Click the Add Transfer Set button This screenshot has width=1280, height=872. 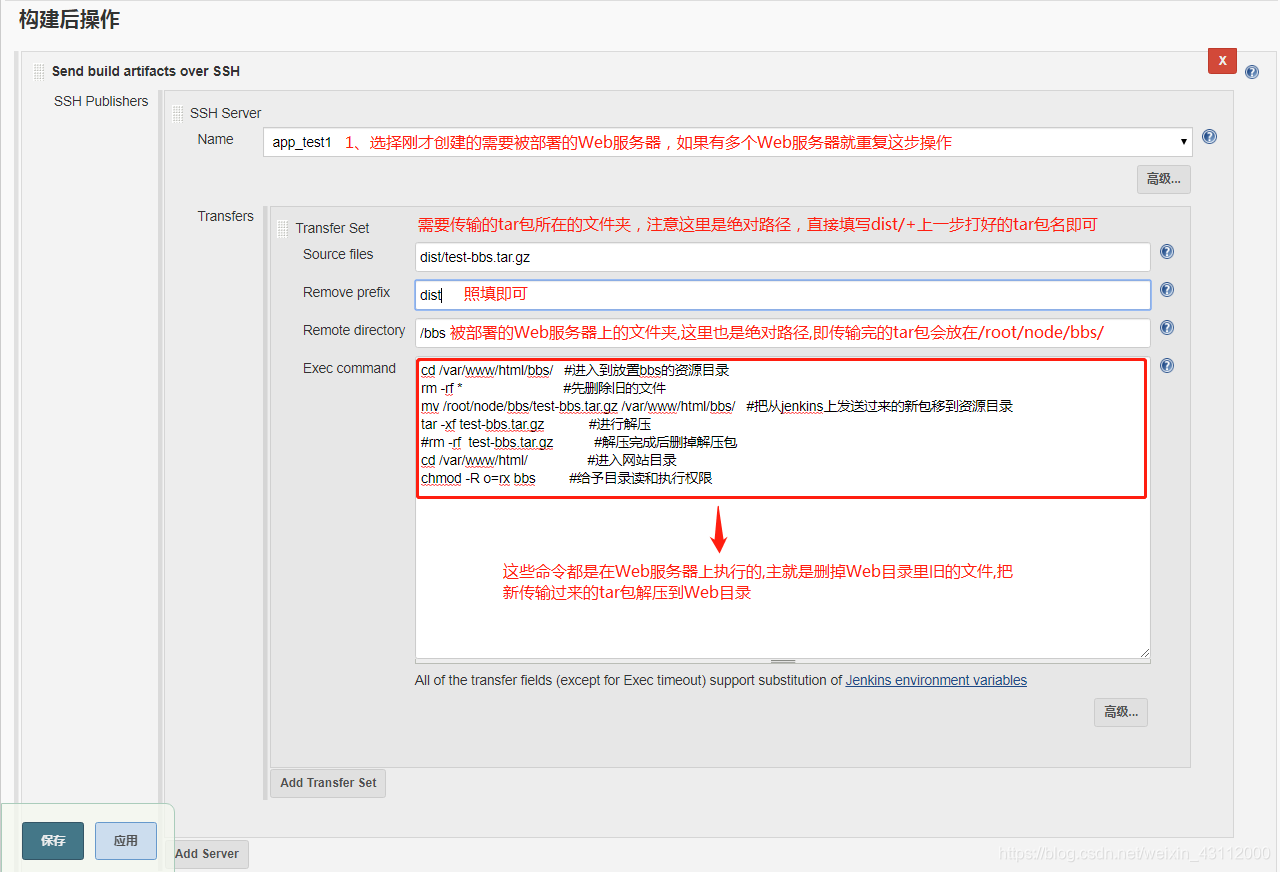[x=328, y=783]
